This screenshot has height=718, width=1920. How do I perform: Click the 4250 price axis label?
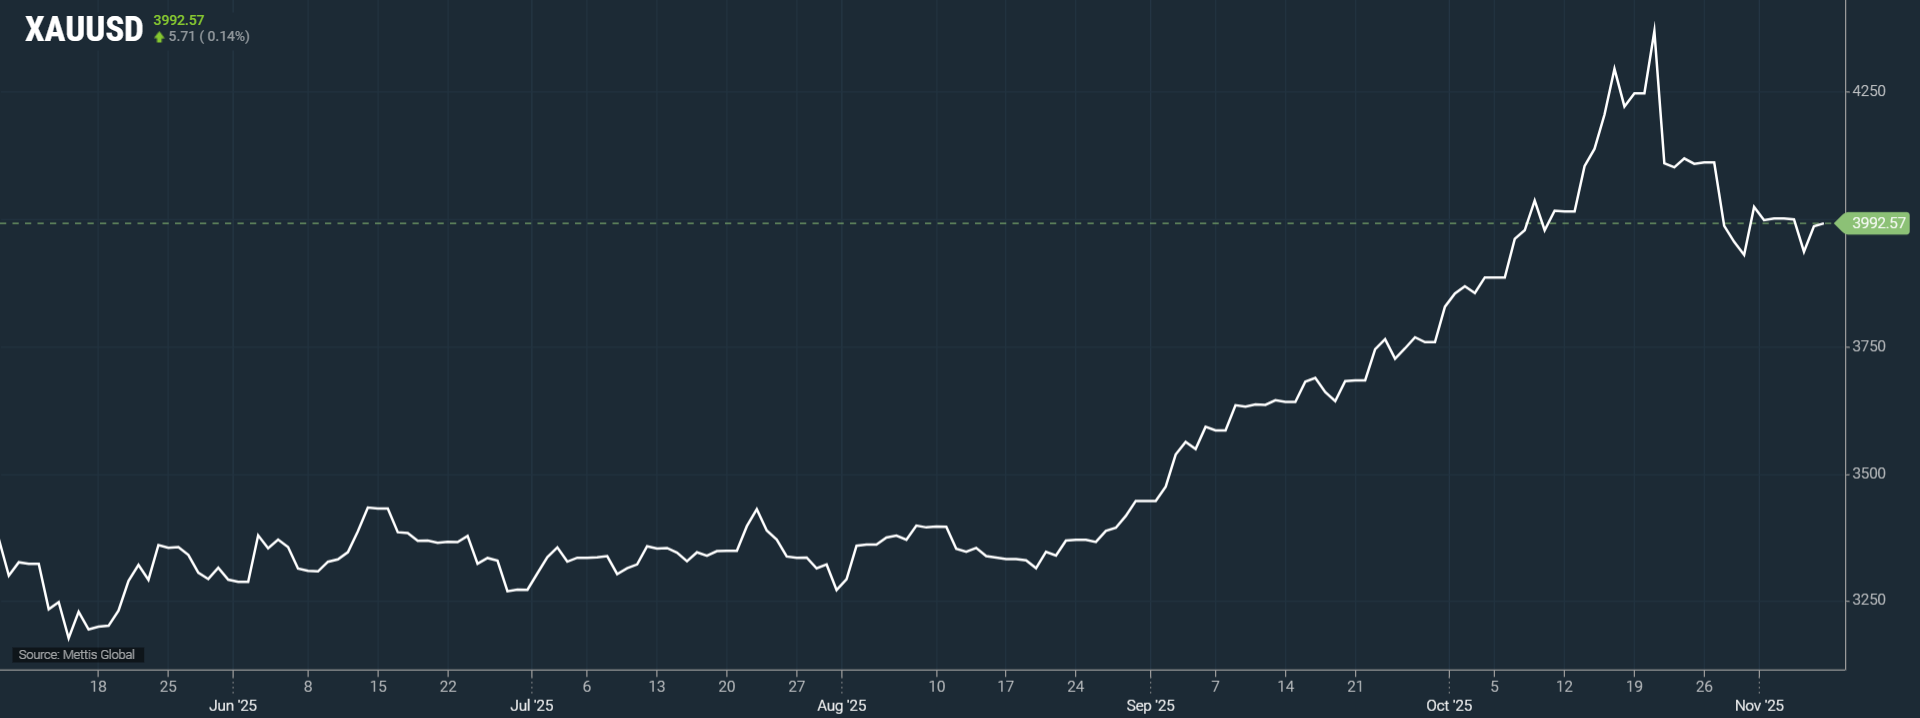(x=1868, y=91)
